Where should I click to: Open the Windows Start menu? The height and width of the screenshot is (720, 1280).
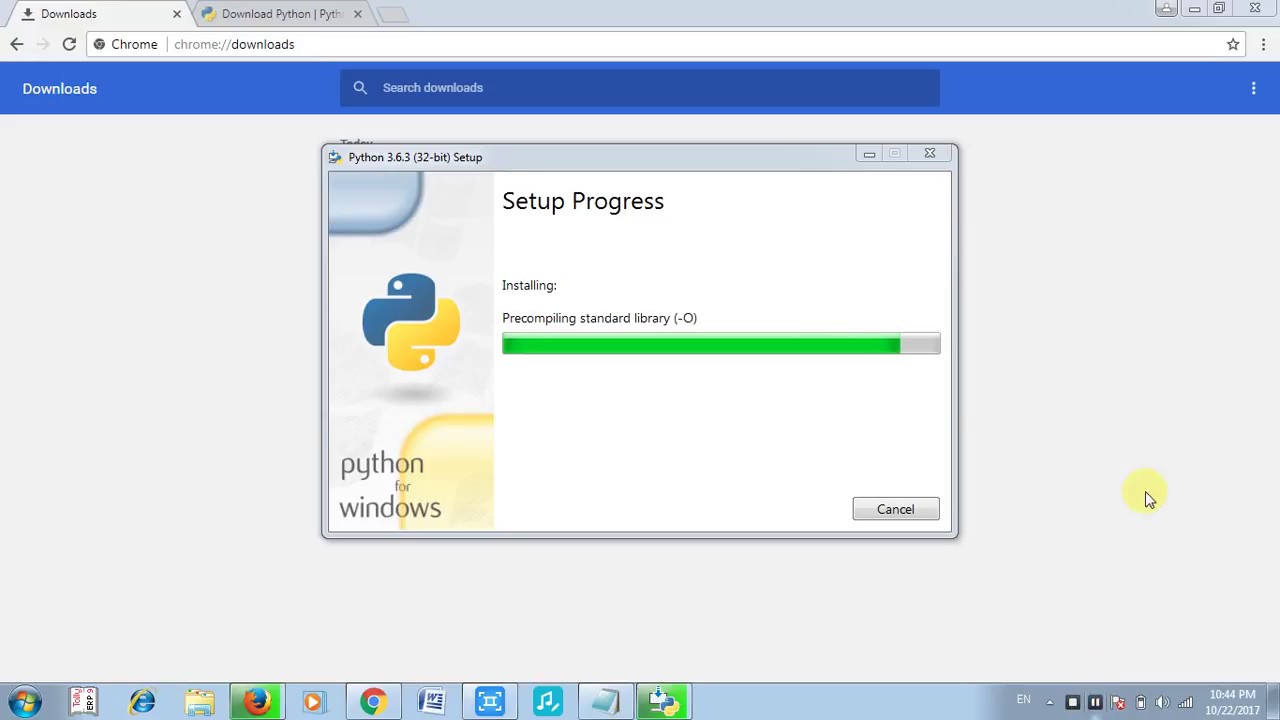(25, 702)
